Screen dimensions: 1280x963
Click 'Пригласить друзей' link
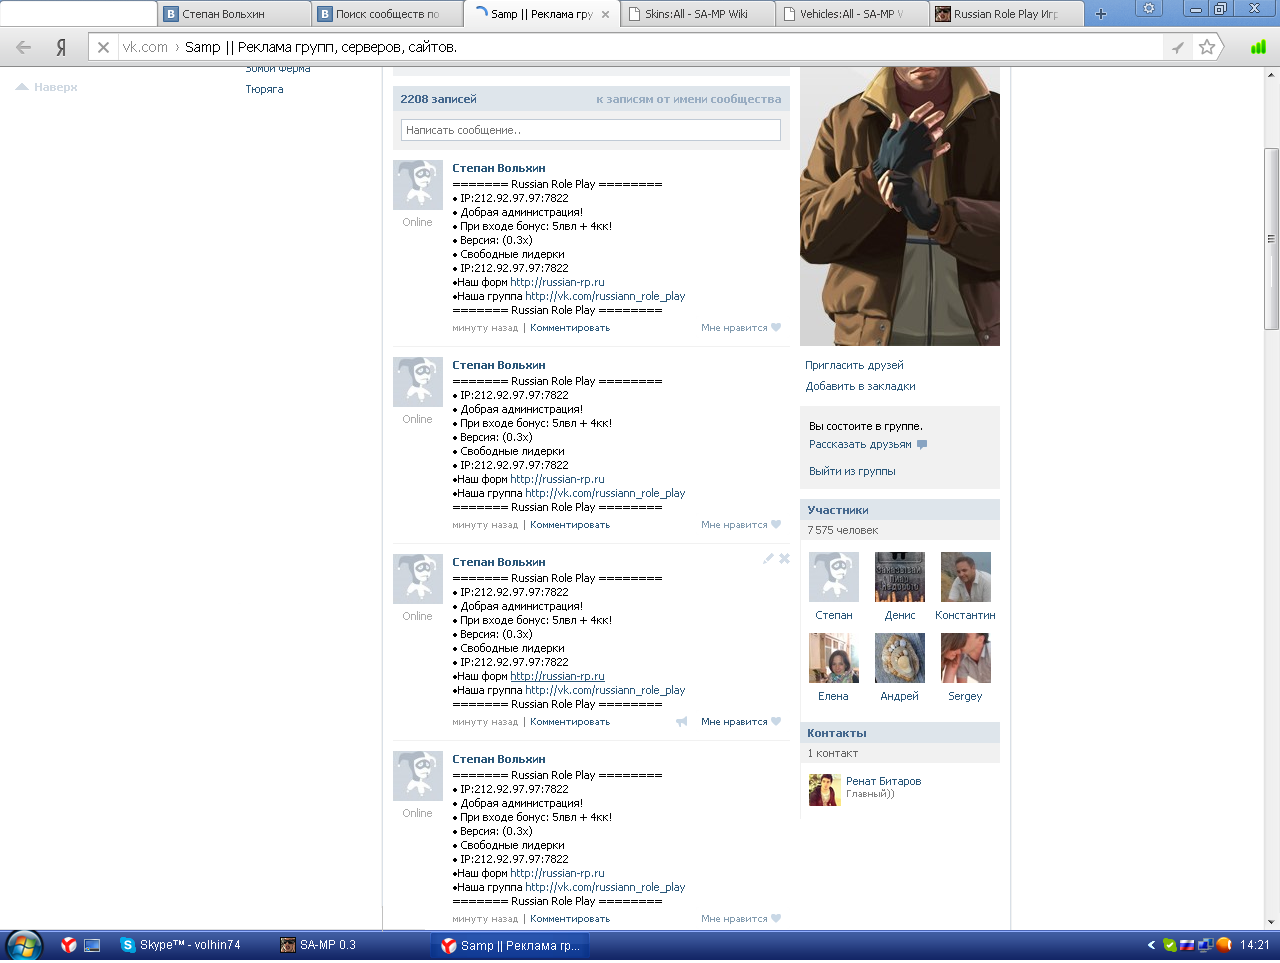(x=854, y=365)
